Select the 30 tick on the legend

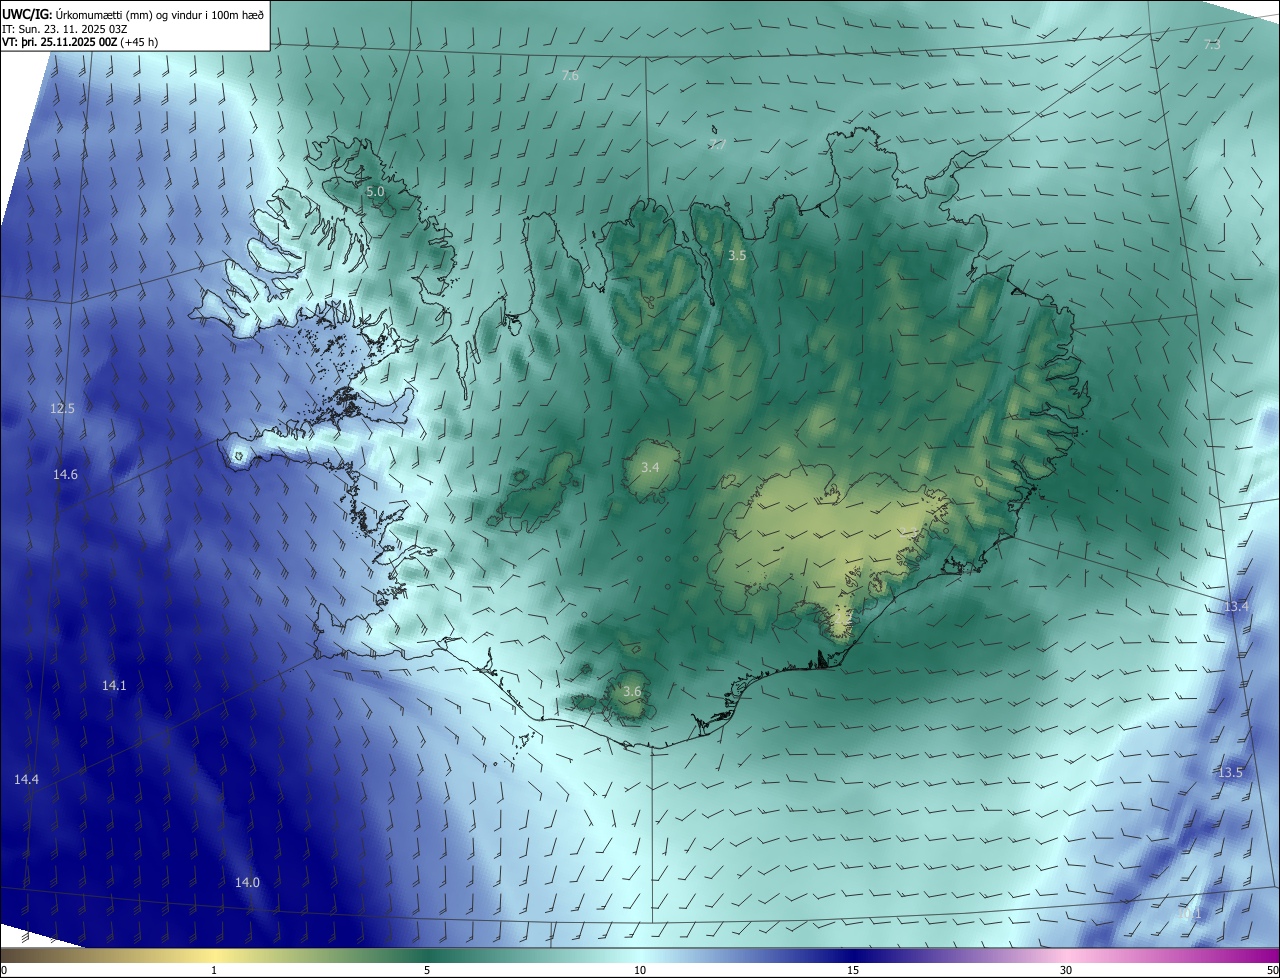(1066, 971)
